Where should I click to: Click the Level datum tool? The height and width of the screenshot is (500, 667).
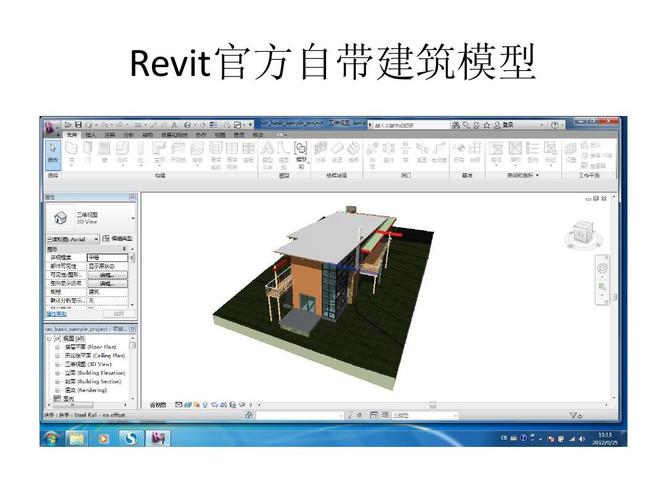pyautogui.click(x=459, y=152)
